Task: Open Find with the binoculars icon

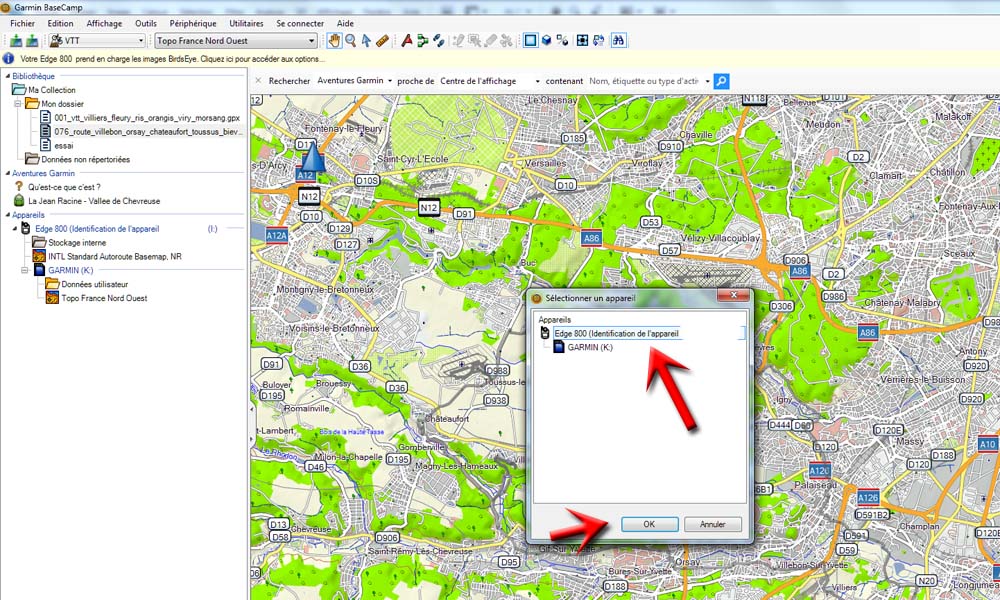Action: point(618,41)
